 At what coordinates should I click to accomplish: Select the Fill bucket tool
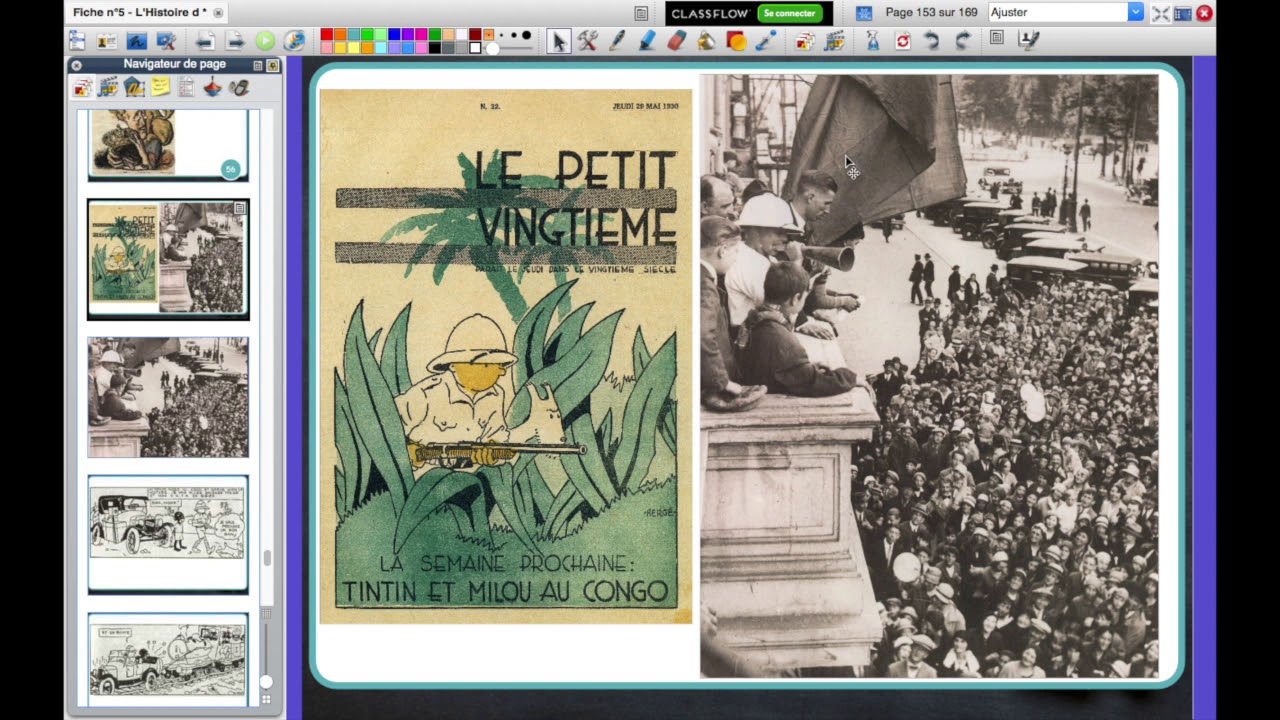click(706, 41)
